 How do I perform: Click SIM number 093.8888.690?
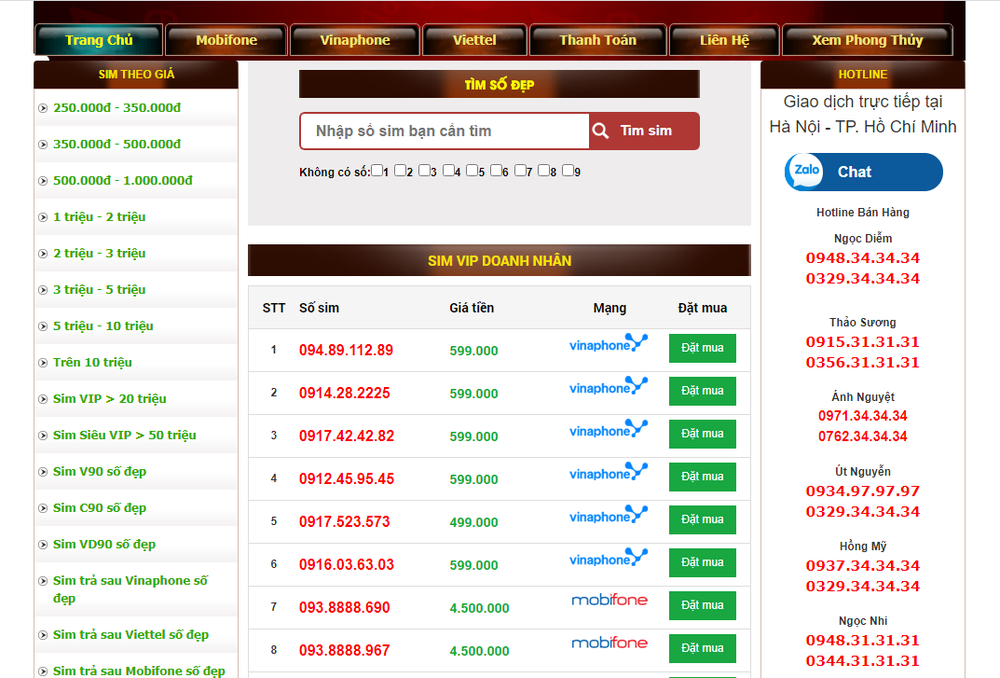click(344, 607)
